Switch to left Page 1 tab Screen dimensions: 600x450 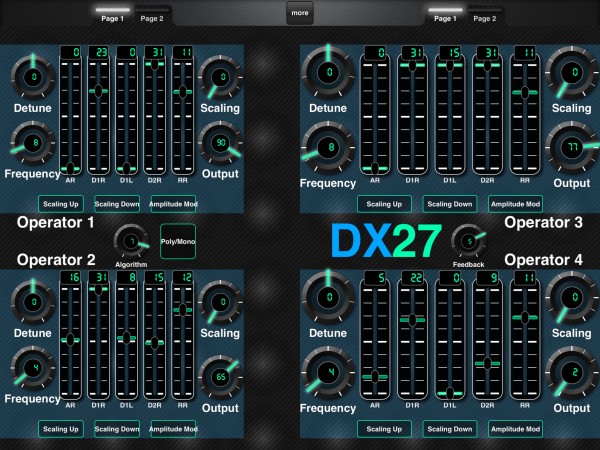[113, 15]
